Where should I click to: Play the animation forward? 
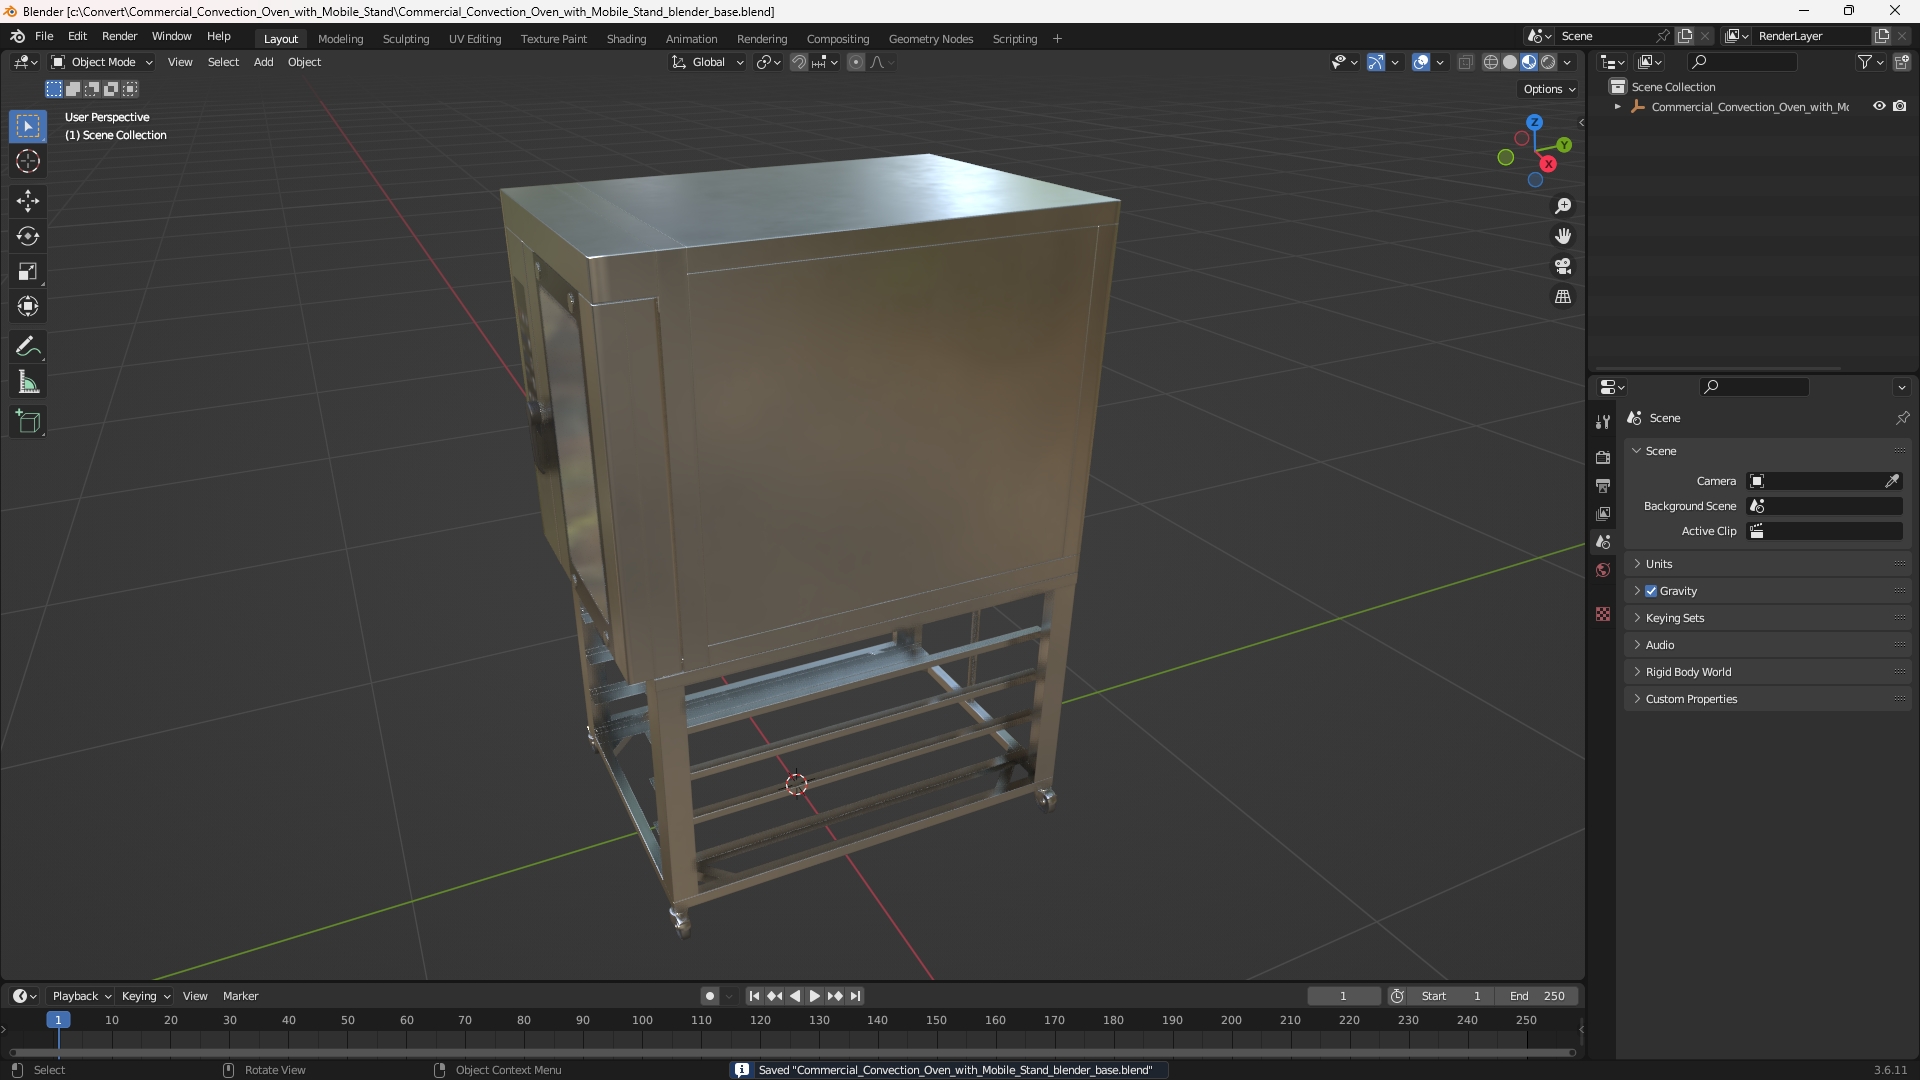click(814, 996)
